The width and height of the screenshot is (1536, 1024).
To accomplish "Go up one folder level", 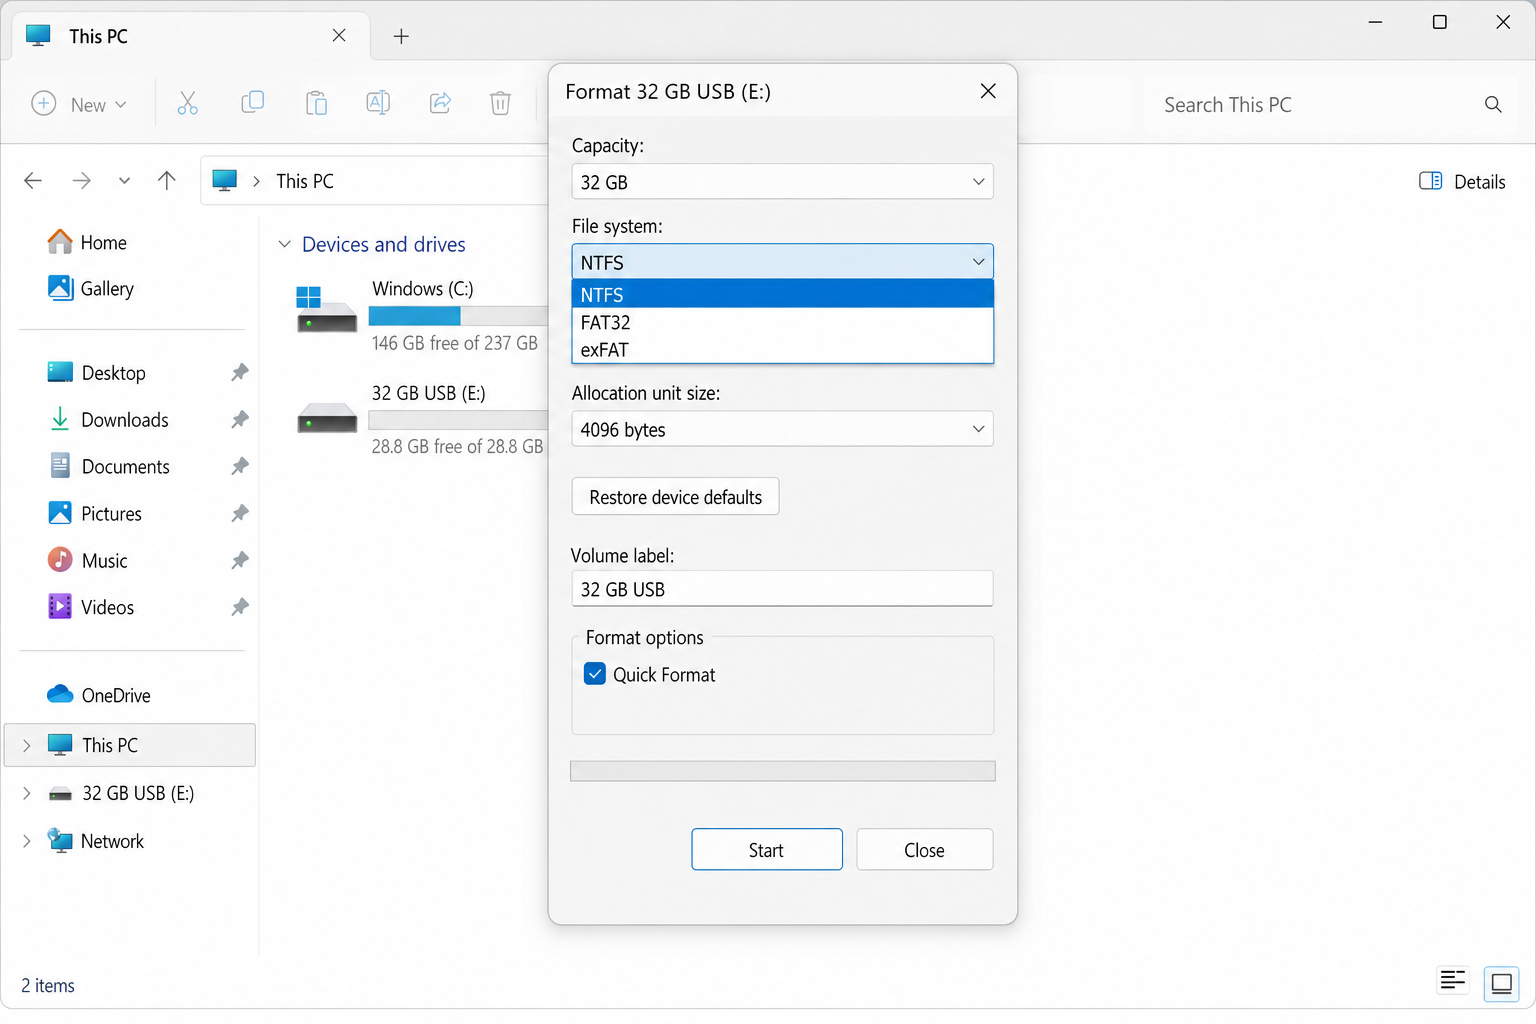I will coord(167,181).
